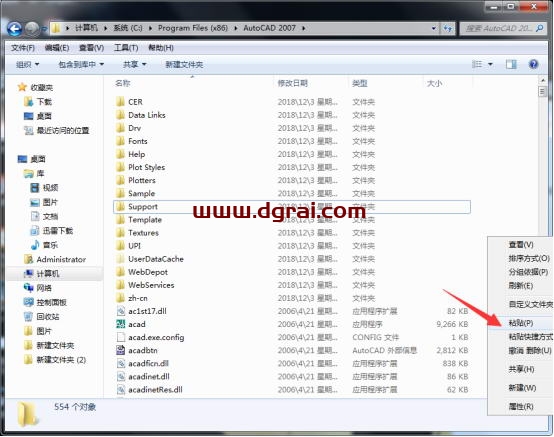Choose 属性(R) in the context menu
This screenshot has height=437, width=554.
tap(520, 406)
